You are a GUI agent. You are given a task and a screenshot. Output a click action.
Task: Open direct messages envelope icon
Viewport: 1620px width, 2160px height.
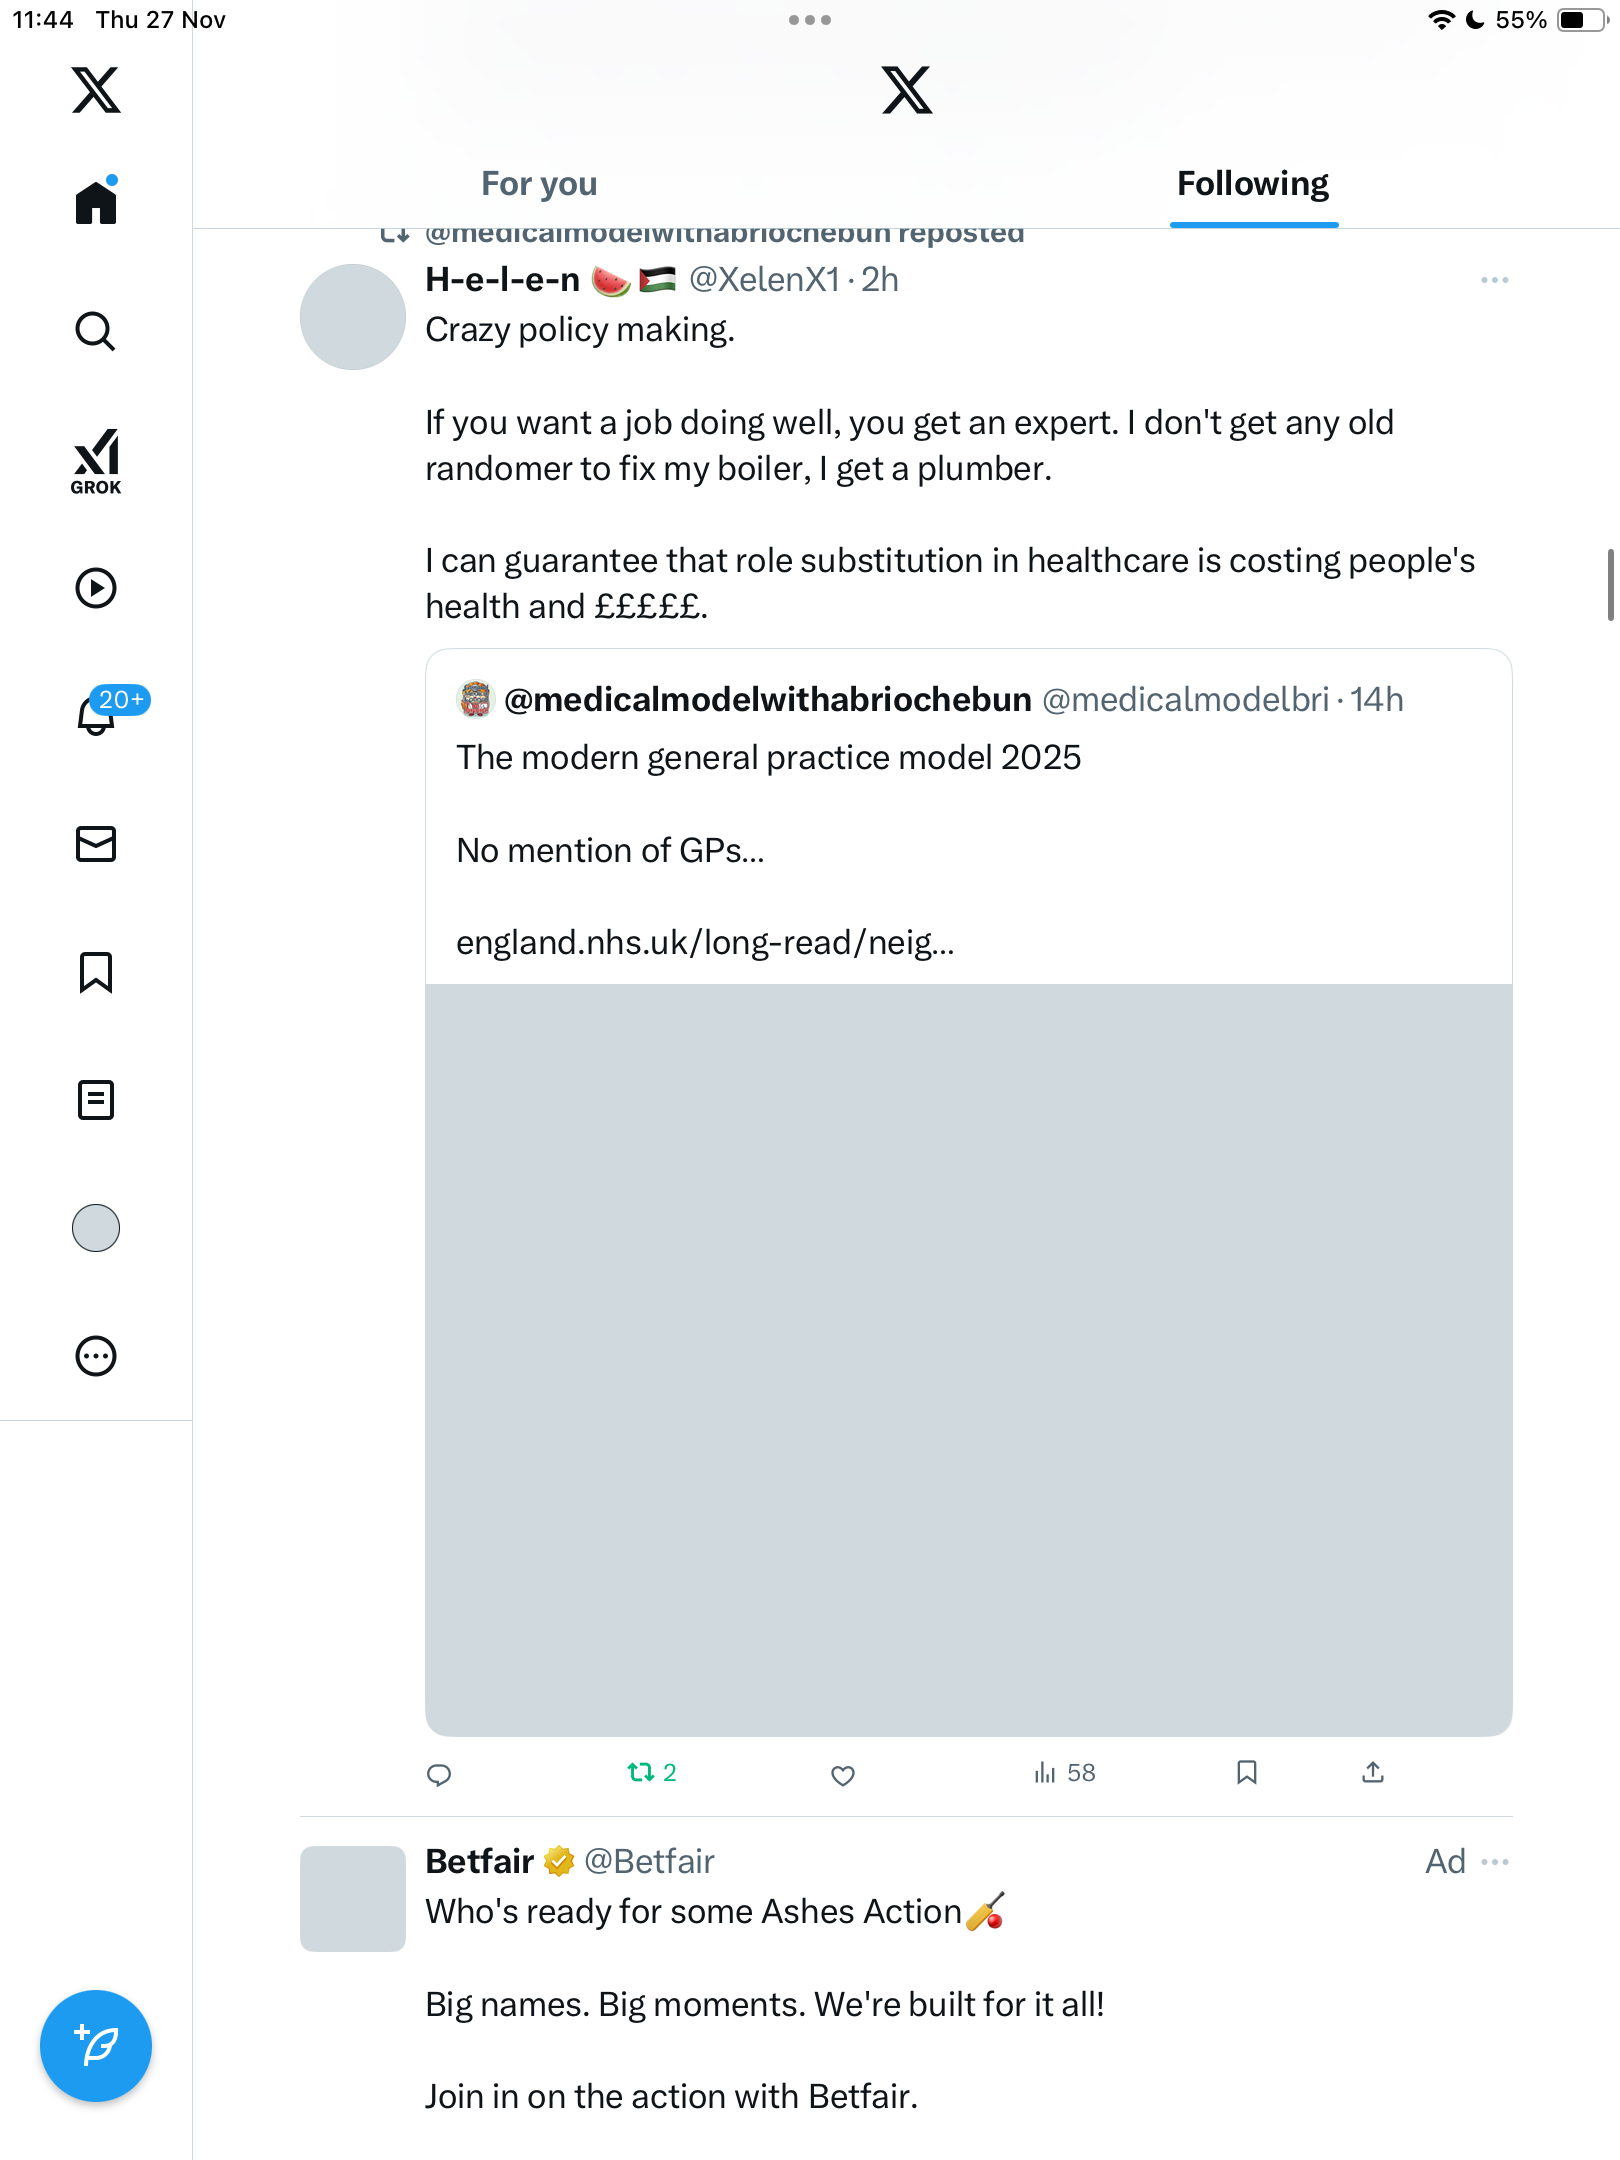[x=96, y=844]
